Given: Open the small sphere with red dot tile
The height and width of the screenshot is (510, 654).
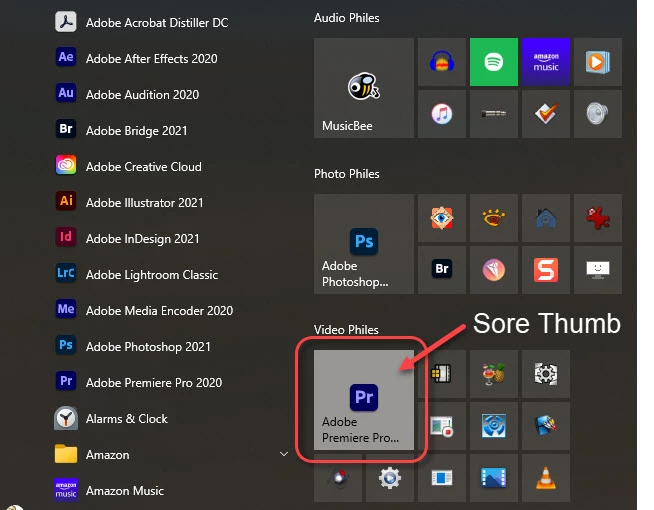Looking at the screenshot, I should (x=338, y=478).
